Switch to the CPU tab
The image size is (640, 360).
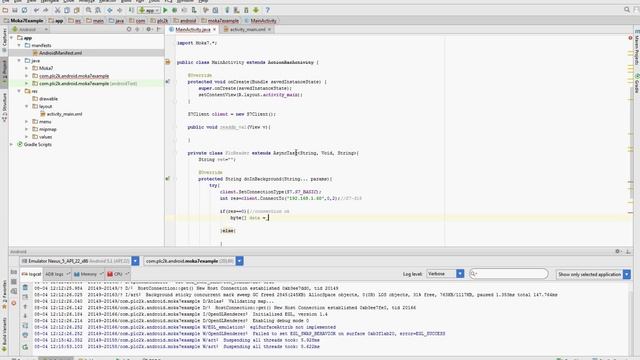(118, 274)
